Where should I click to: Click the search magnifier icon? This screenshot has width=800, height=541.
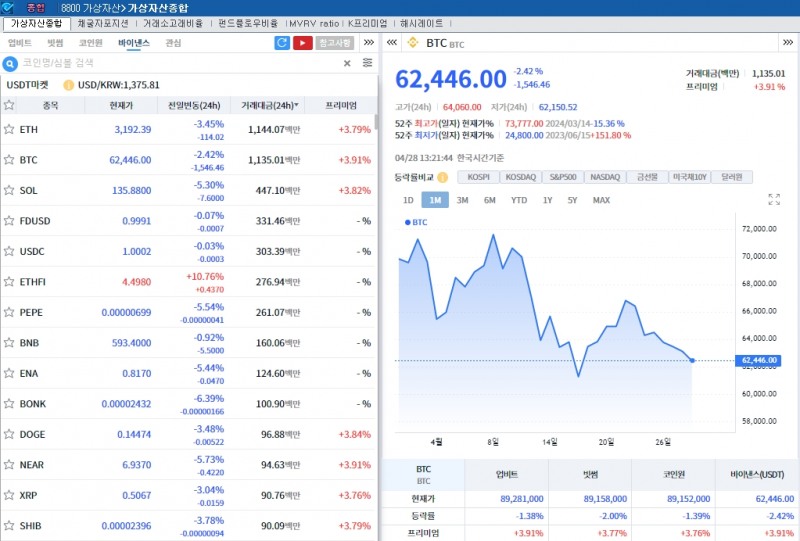click(11, 63)
